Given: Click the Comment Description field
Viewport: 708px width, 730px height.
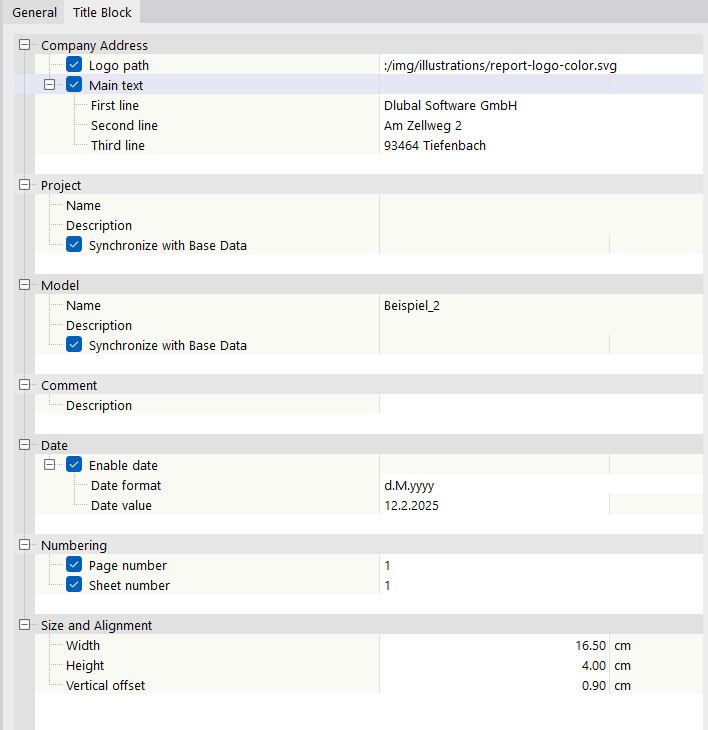Looking at the screenshot, I should [x=540, y=405].
